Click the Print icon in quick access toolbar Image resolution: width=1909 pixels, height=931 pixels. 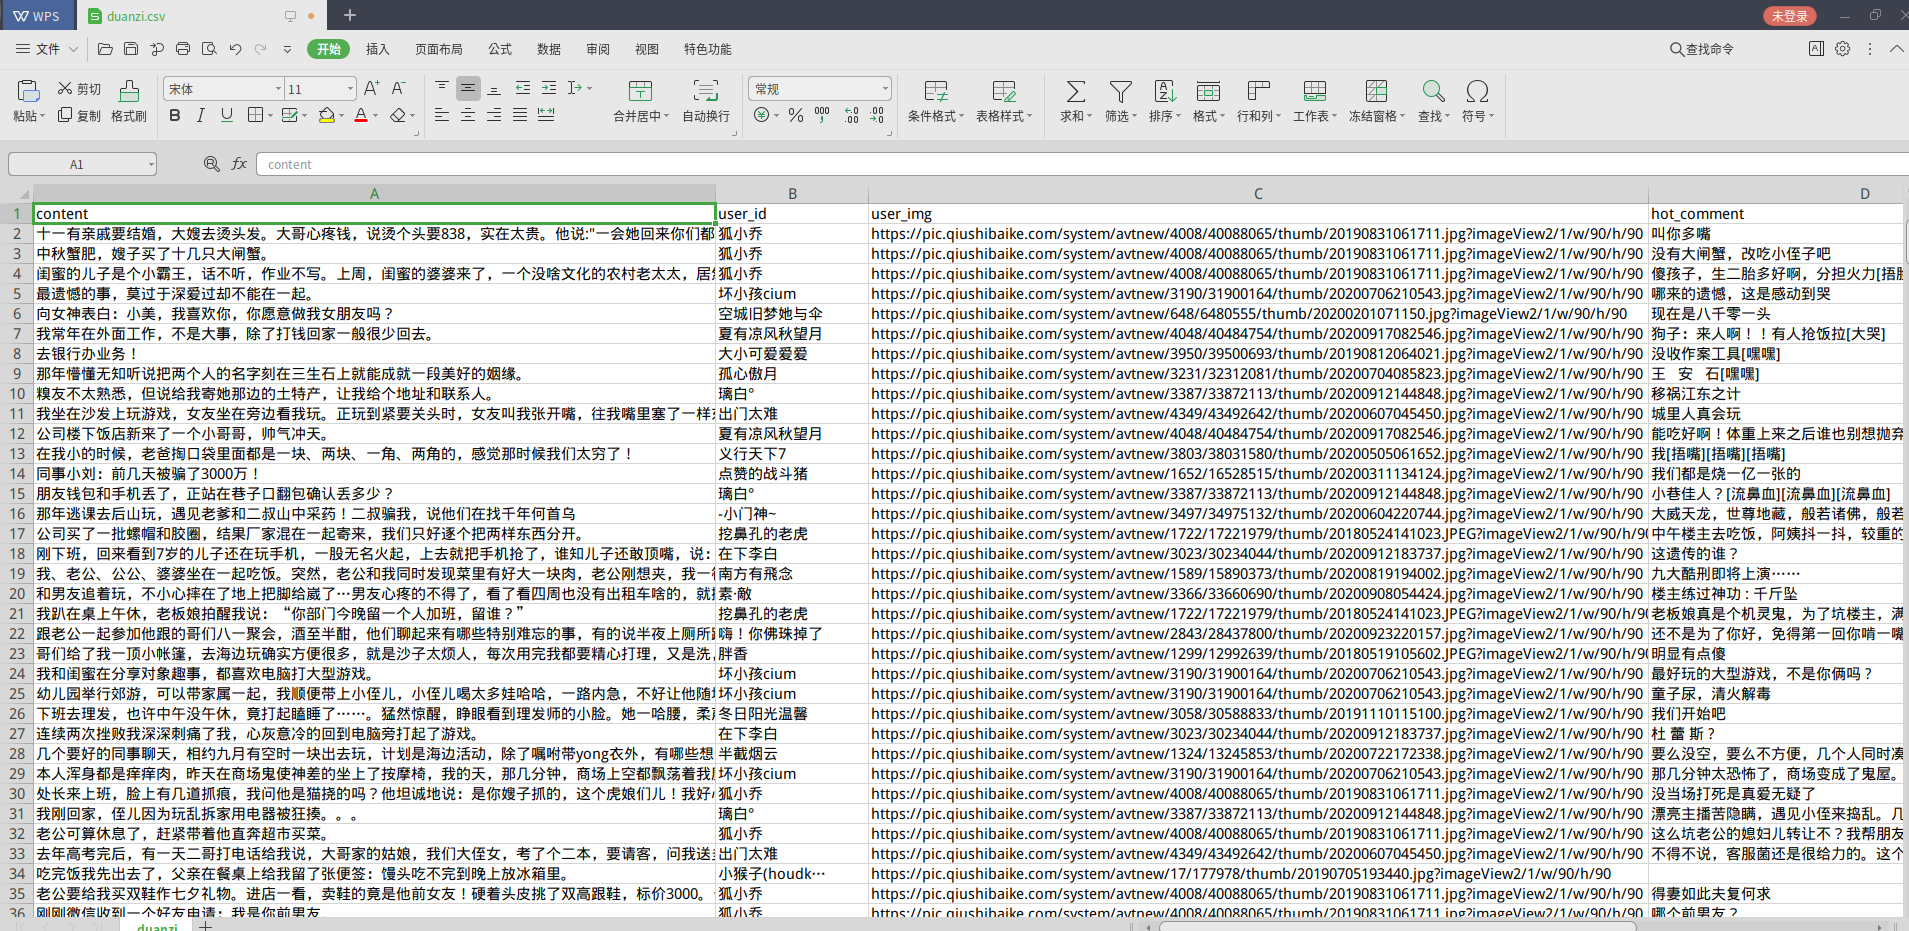click(183, 49)
